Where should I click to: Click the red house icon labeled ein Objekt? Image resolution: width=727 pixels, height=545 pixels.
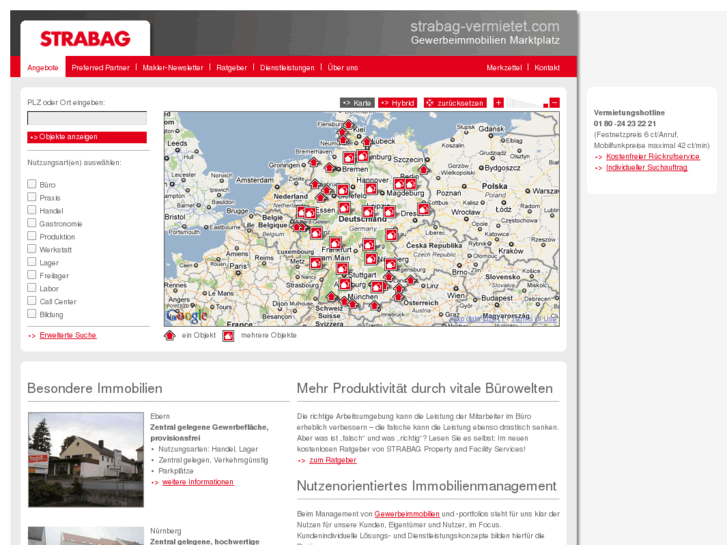click(x=170, y=335)
